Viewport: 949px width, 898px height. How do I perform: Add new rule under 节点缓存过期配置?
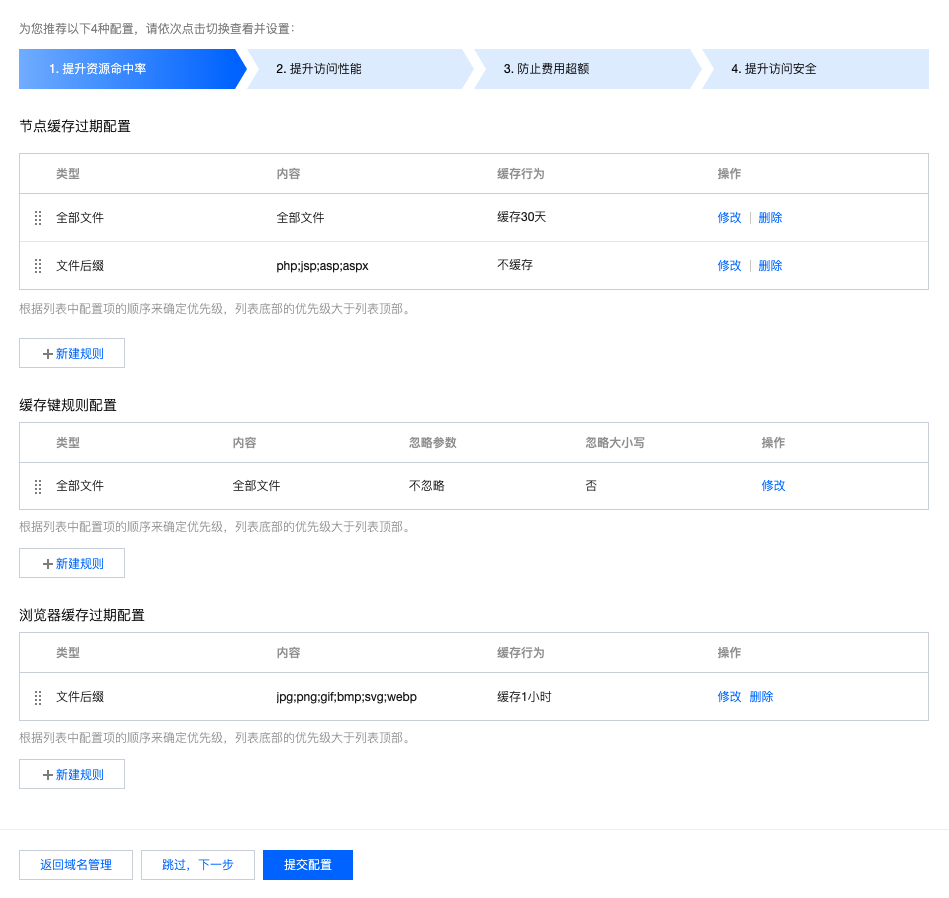pos(72,353)
